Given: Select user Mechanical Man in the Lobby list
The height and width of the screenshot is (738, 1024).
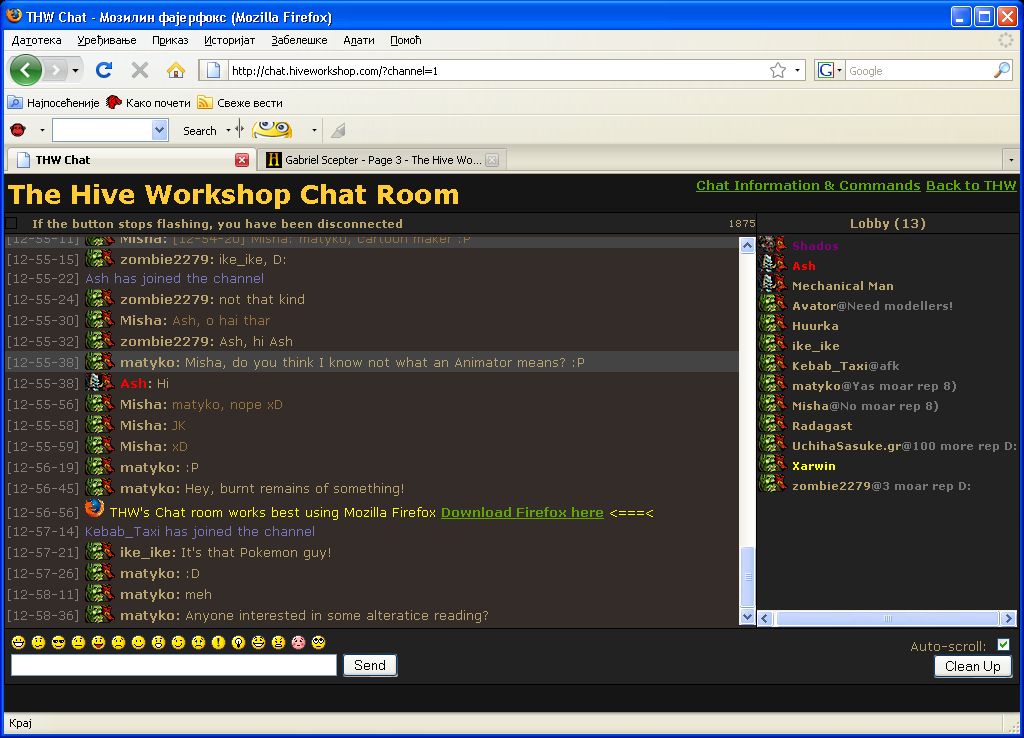Looking at the screenshot, I should pos(842,286).
